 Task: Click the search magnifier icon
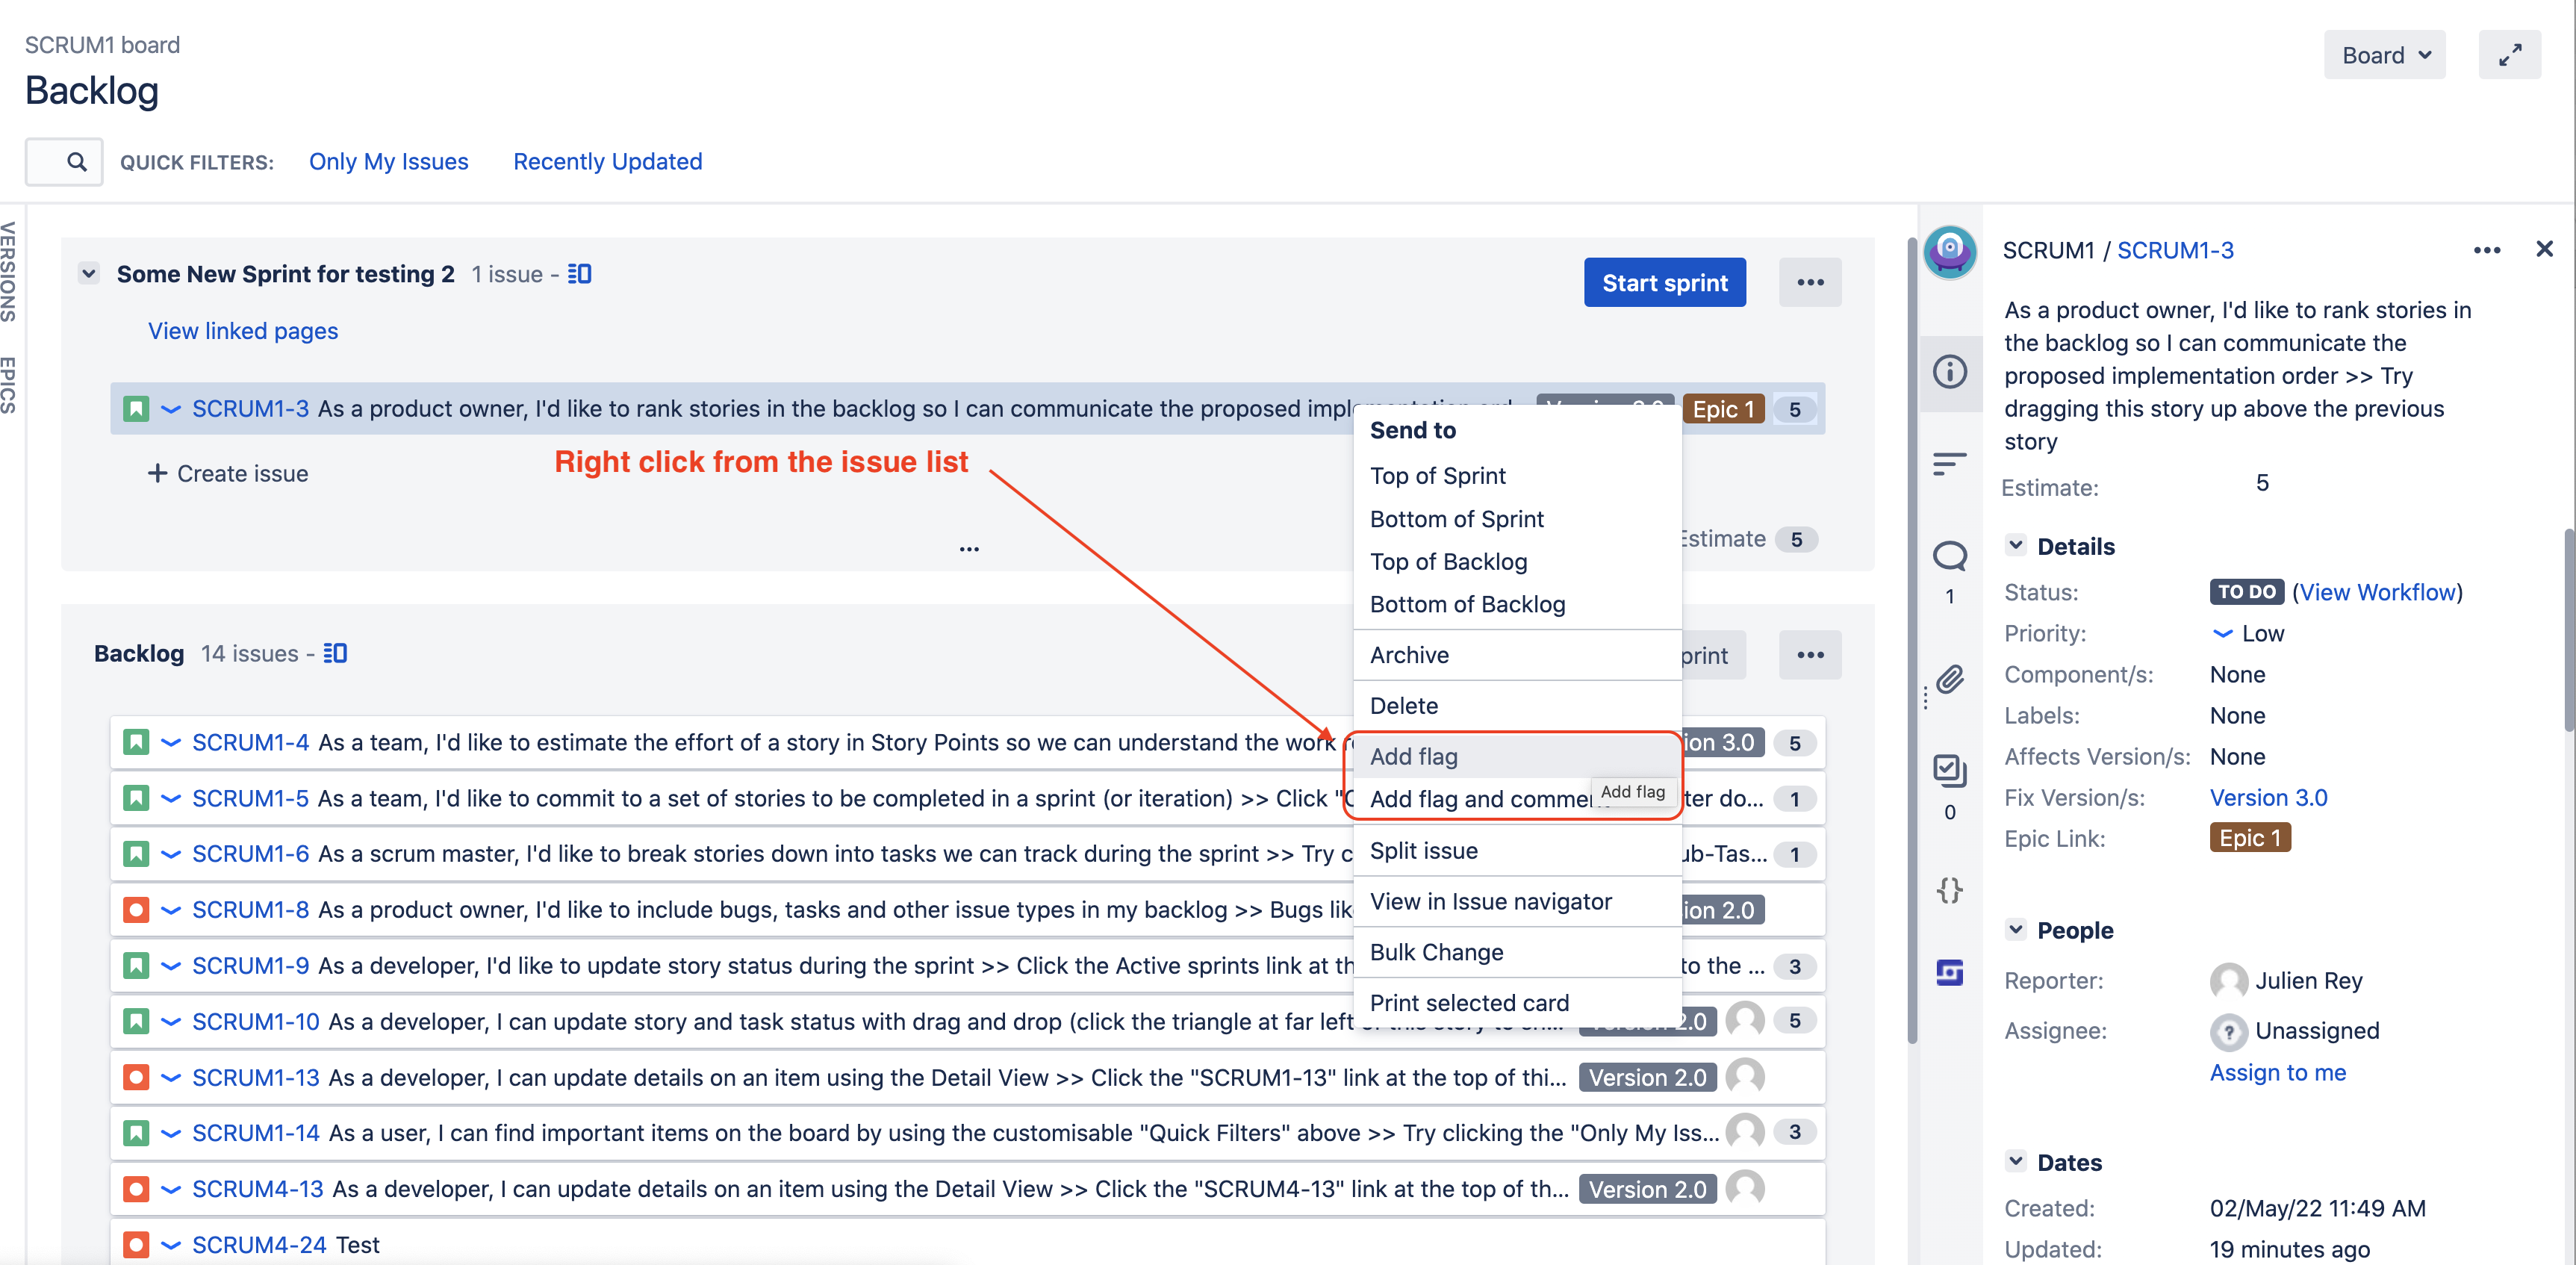pyautogui.click(x=76, y=161)
